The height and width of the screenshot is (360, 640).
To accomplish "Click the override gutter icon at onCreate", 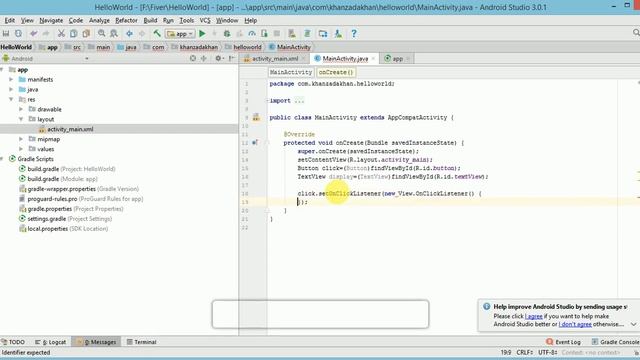I will coord(255,143).
